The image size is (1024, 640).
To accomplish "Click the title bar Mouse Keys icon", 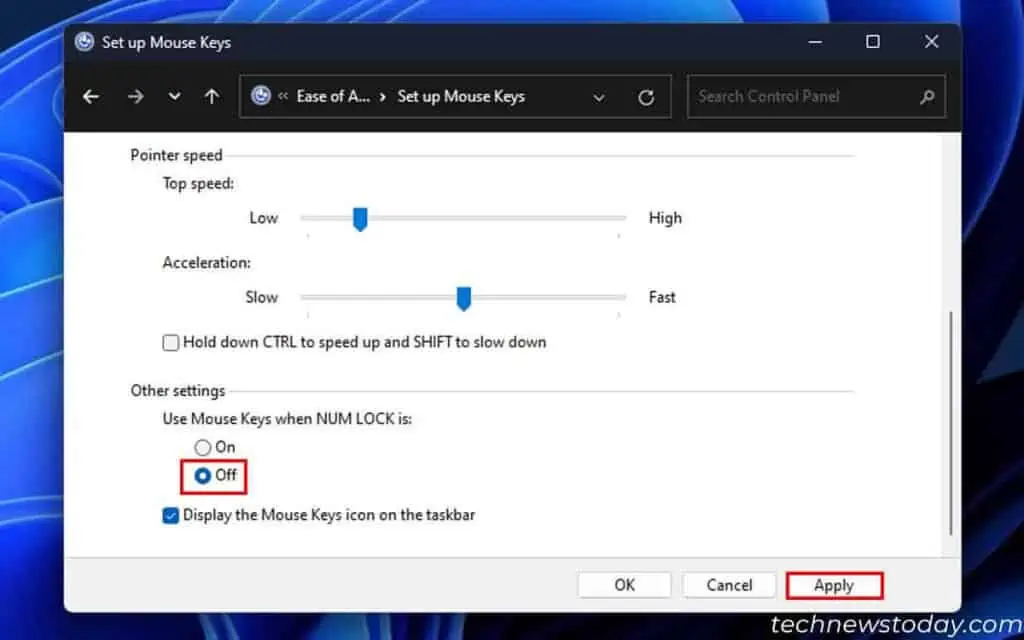I will point(84,42).
